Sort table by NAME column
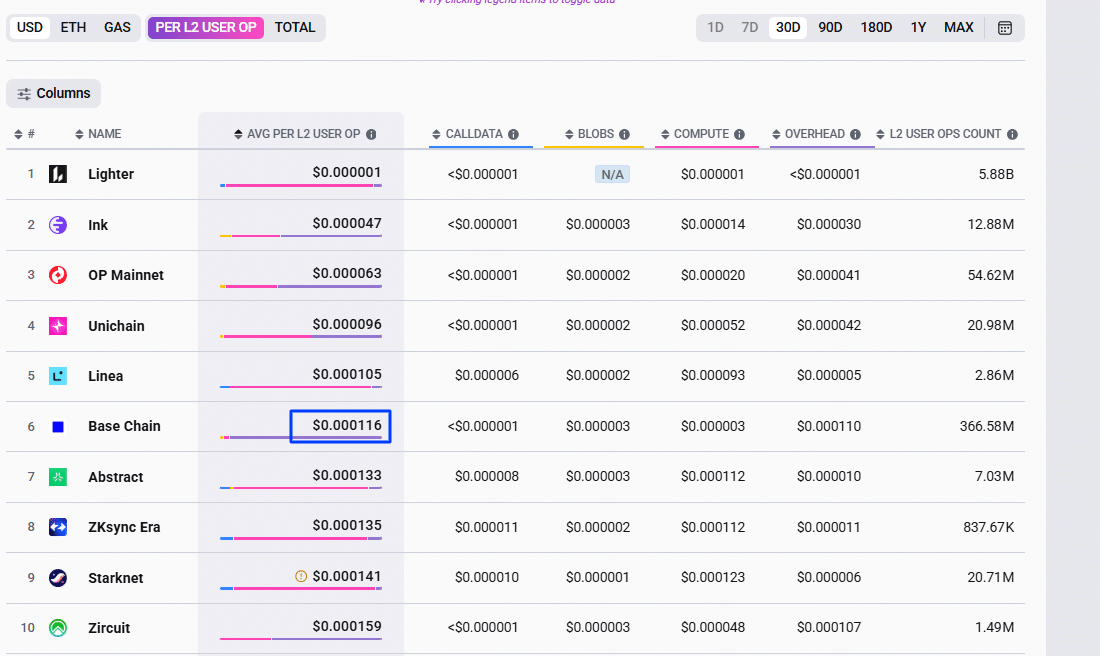 pos(104,134)
